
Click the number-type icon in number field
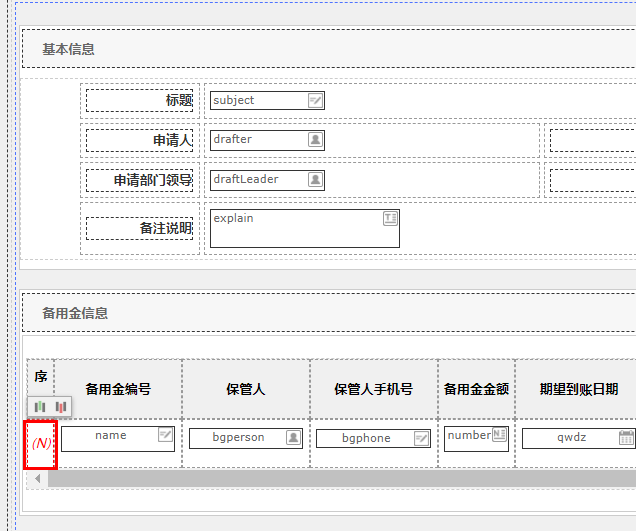coord(499,434)
